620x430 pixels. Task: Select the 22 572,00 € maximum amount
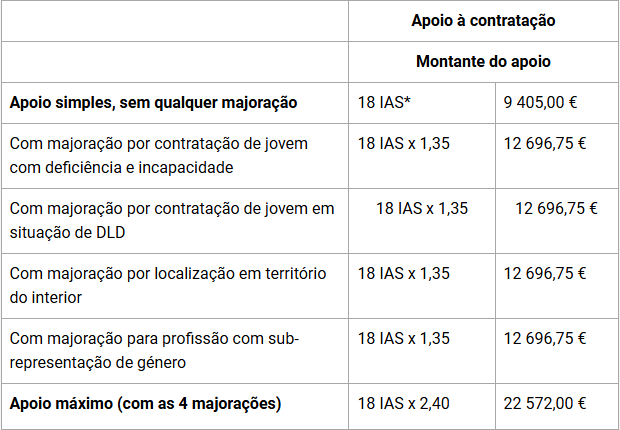point(544,403)
